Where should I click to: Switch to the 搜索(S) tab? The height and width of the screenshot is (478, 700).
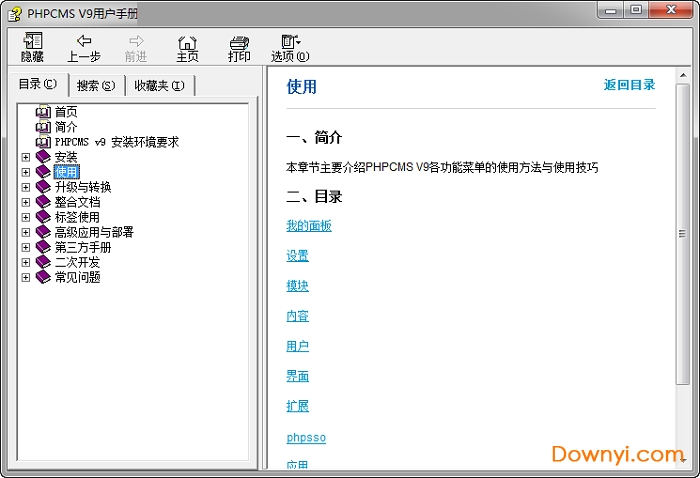[96, 85]
